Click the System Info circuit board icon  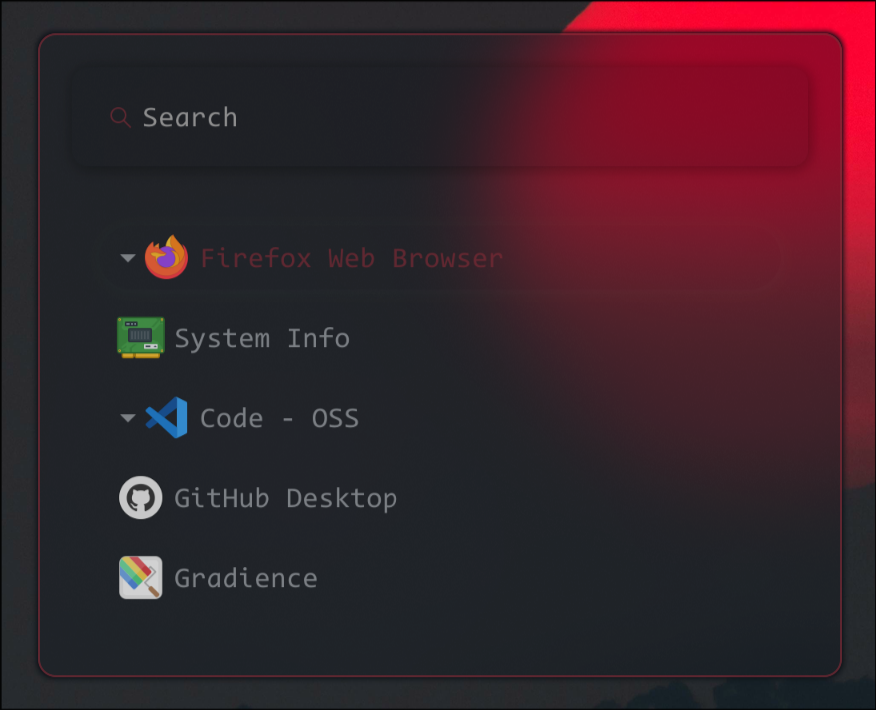coord(140,338)
